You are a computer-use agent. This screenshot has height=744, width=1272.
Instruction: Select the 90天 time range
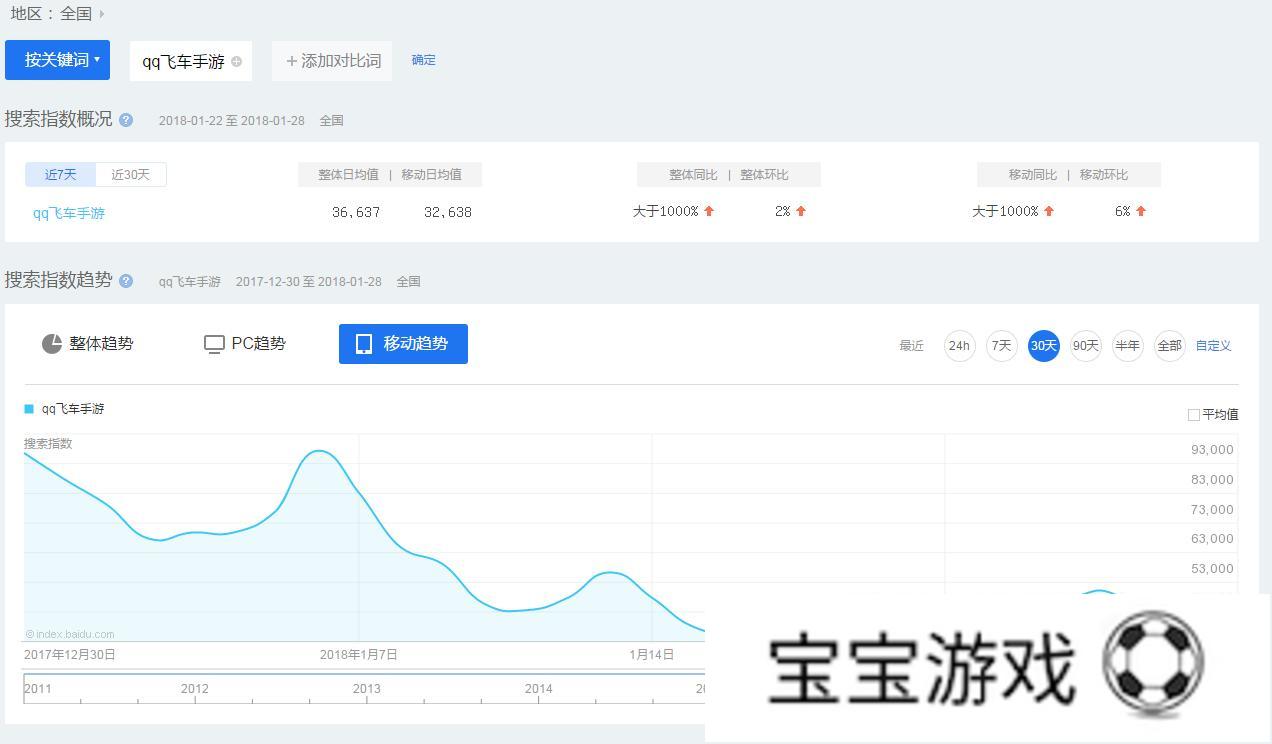1085,346
